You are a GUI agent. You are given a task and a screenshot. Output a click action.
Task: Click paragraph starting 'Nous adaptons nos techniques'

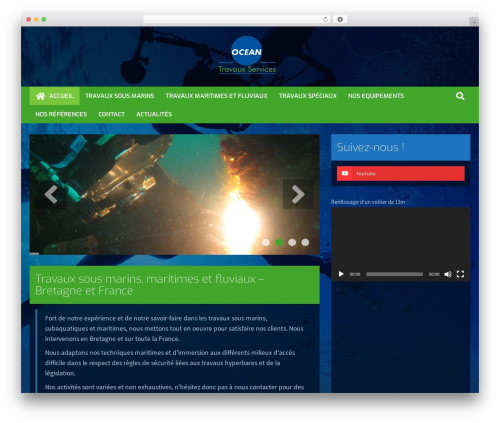170,363
